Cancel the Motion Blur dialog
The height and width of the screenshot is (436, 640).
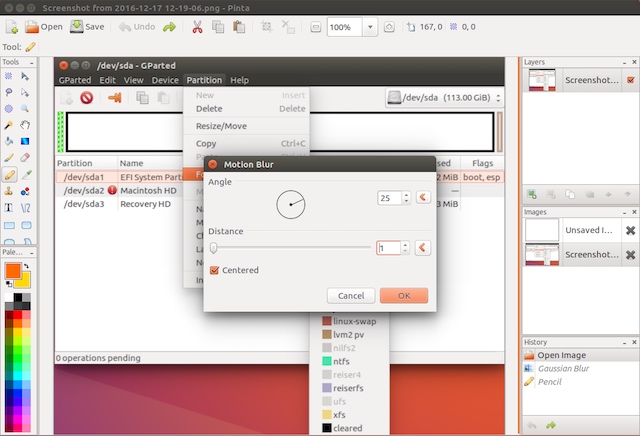click(x=351, y=296)
